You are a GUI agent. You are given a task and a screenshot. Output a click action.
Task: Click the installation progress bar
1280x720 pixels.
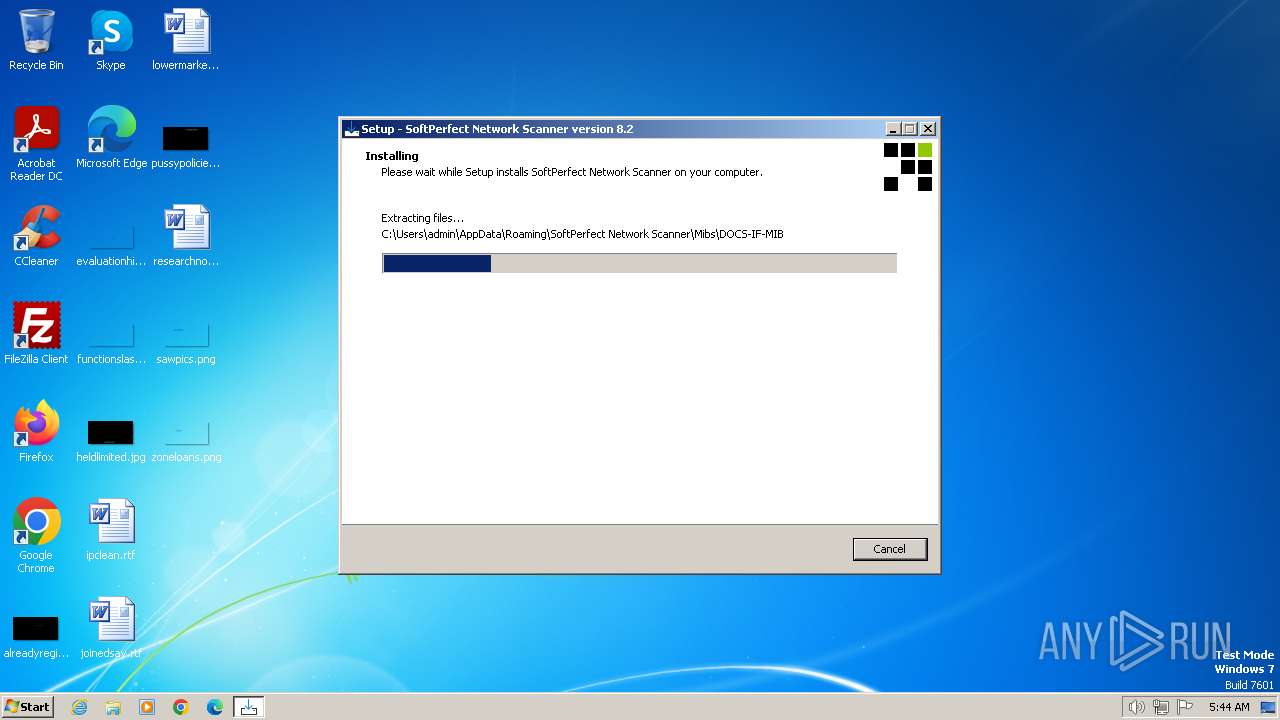[639, 263]
